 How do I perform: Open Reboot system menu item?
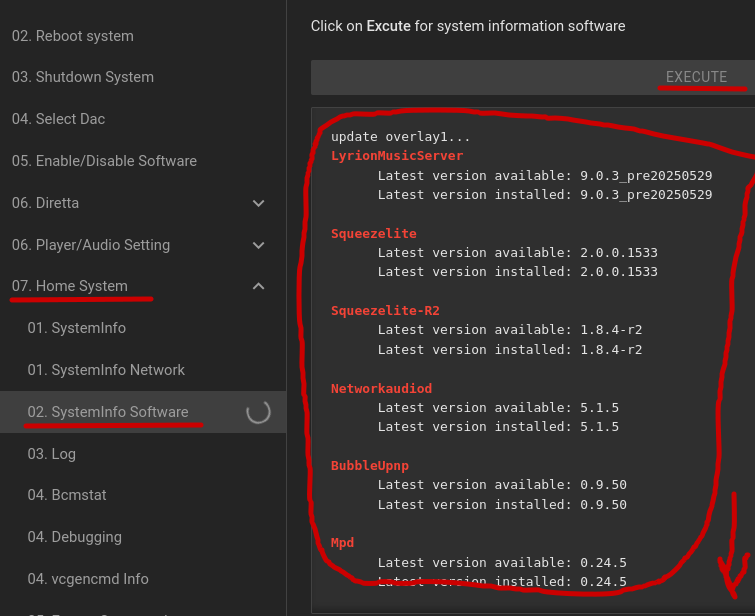(x=72, y=36)
